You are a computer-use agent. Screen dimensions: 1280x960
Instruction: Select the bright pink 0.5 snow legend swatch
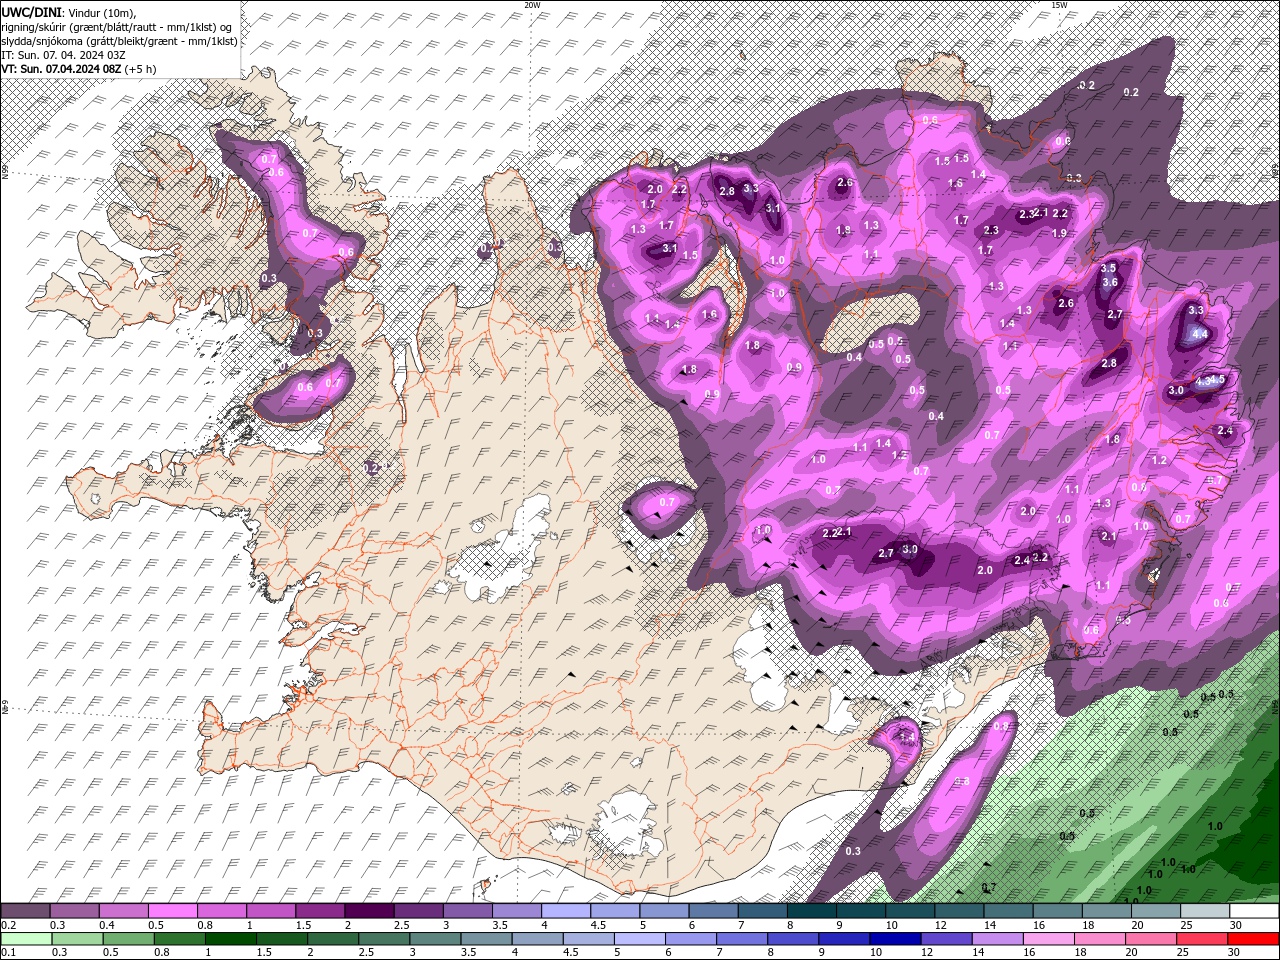point(172,911)
